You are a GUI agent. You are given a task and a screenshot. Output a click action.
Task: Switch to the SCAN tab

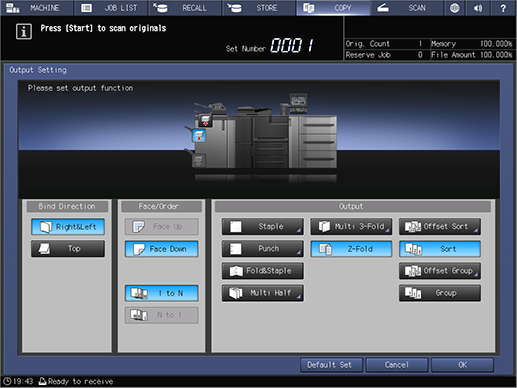coord(407,8)
